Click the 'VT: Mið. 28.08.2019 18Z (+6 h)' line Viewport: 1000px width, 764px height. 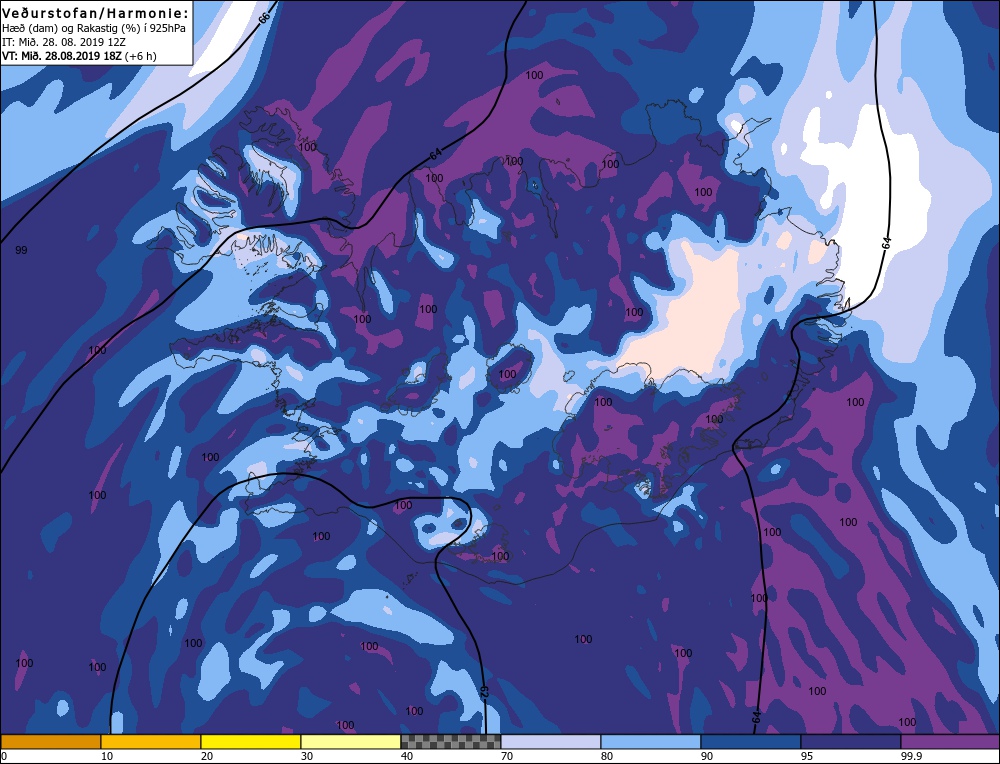79,56
